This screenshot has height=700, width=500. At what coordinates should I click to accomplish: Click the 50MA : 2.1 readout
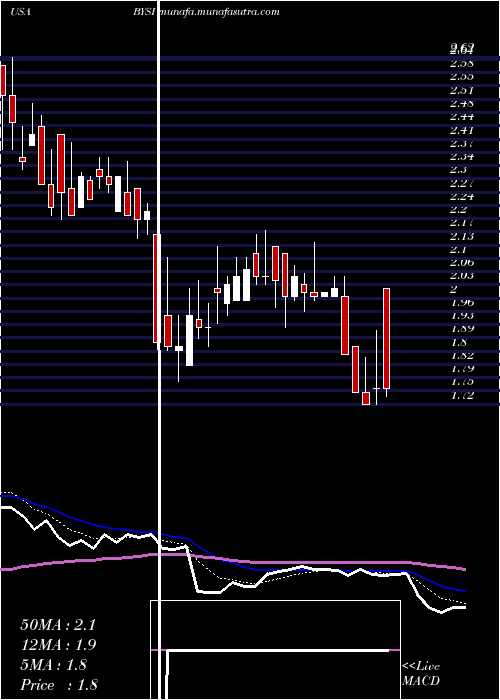58,625
